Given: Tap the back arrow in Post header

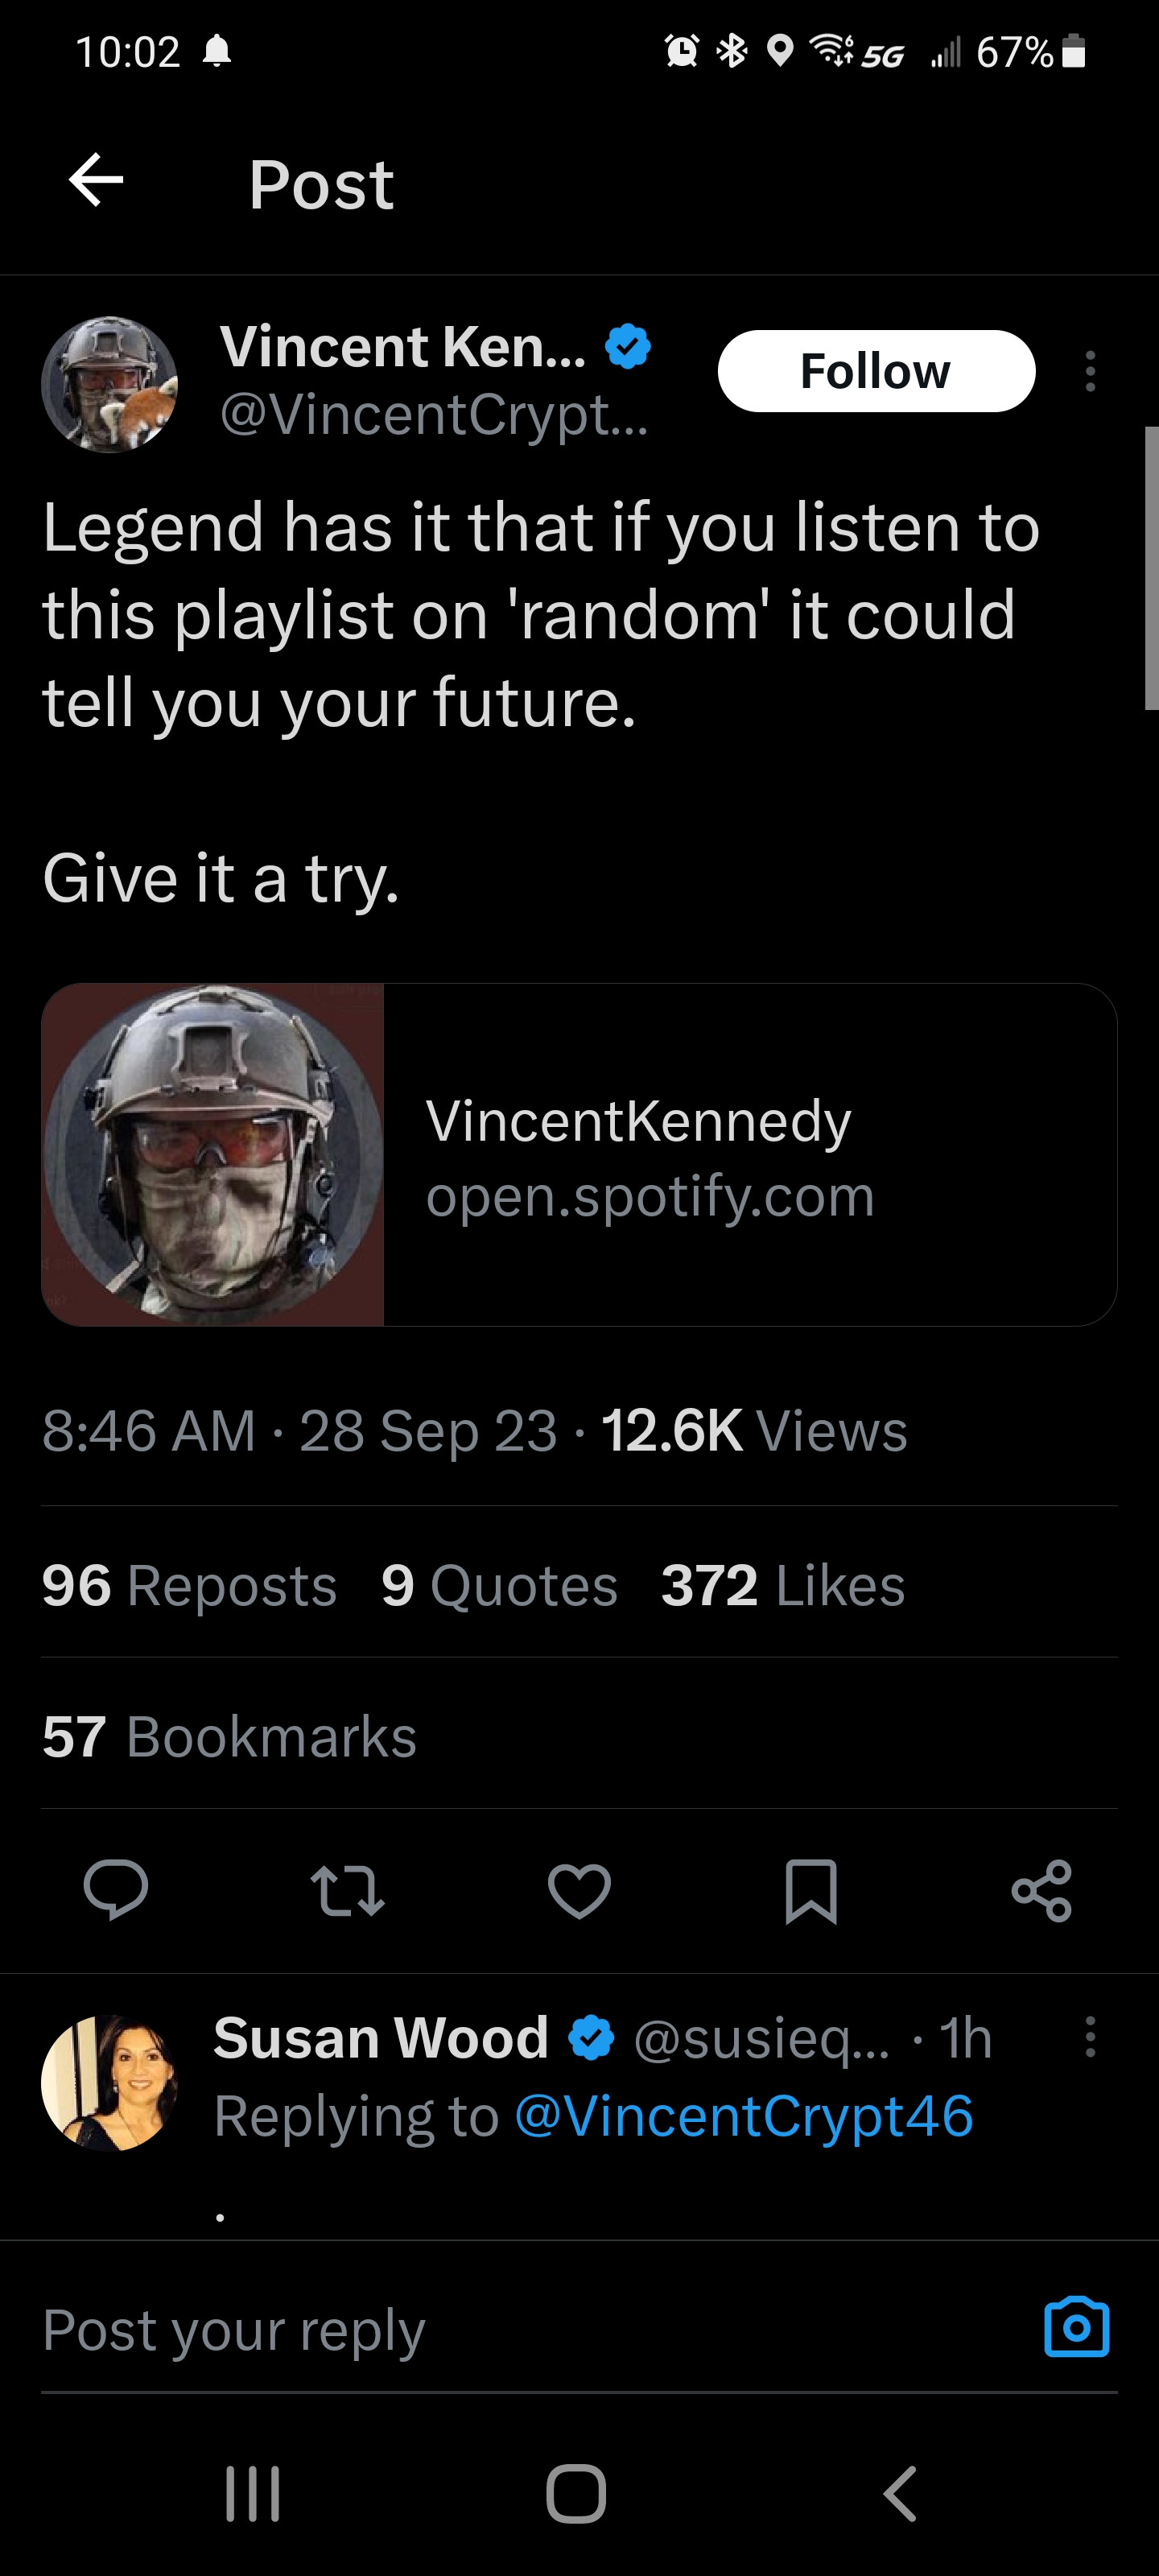Looking at the screenshot, I should tap(96, 181).
